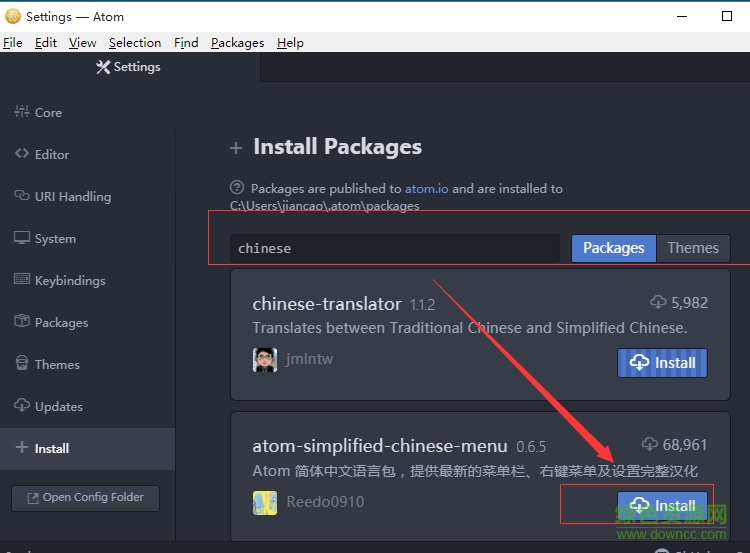Install the chinese-translator package
The height and width of the screenshot is (553, 750).
click(x=662, y=363)
